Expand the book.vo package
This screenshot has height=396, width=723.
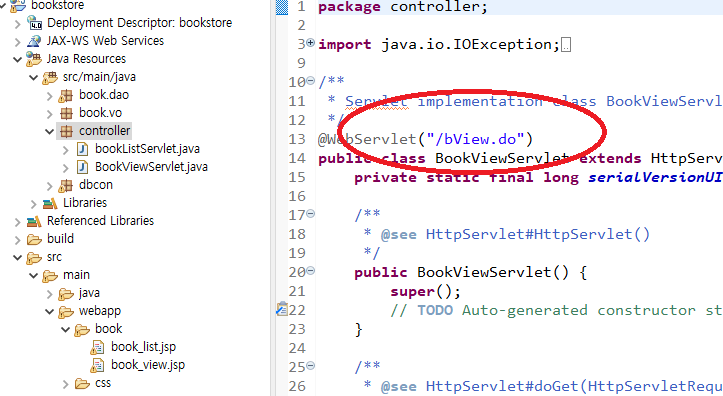[50, 114]
